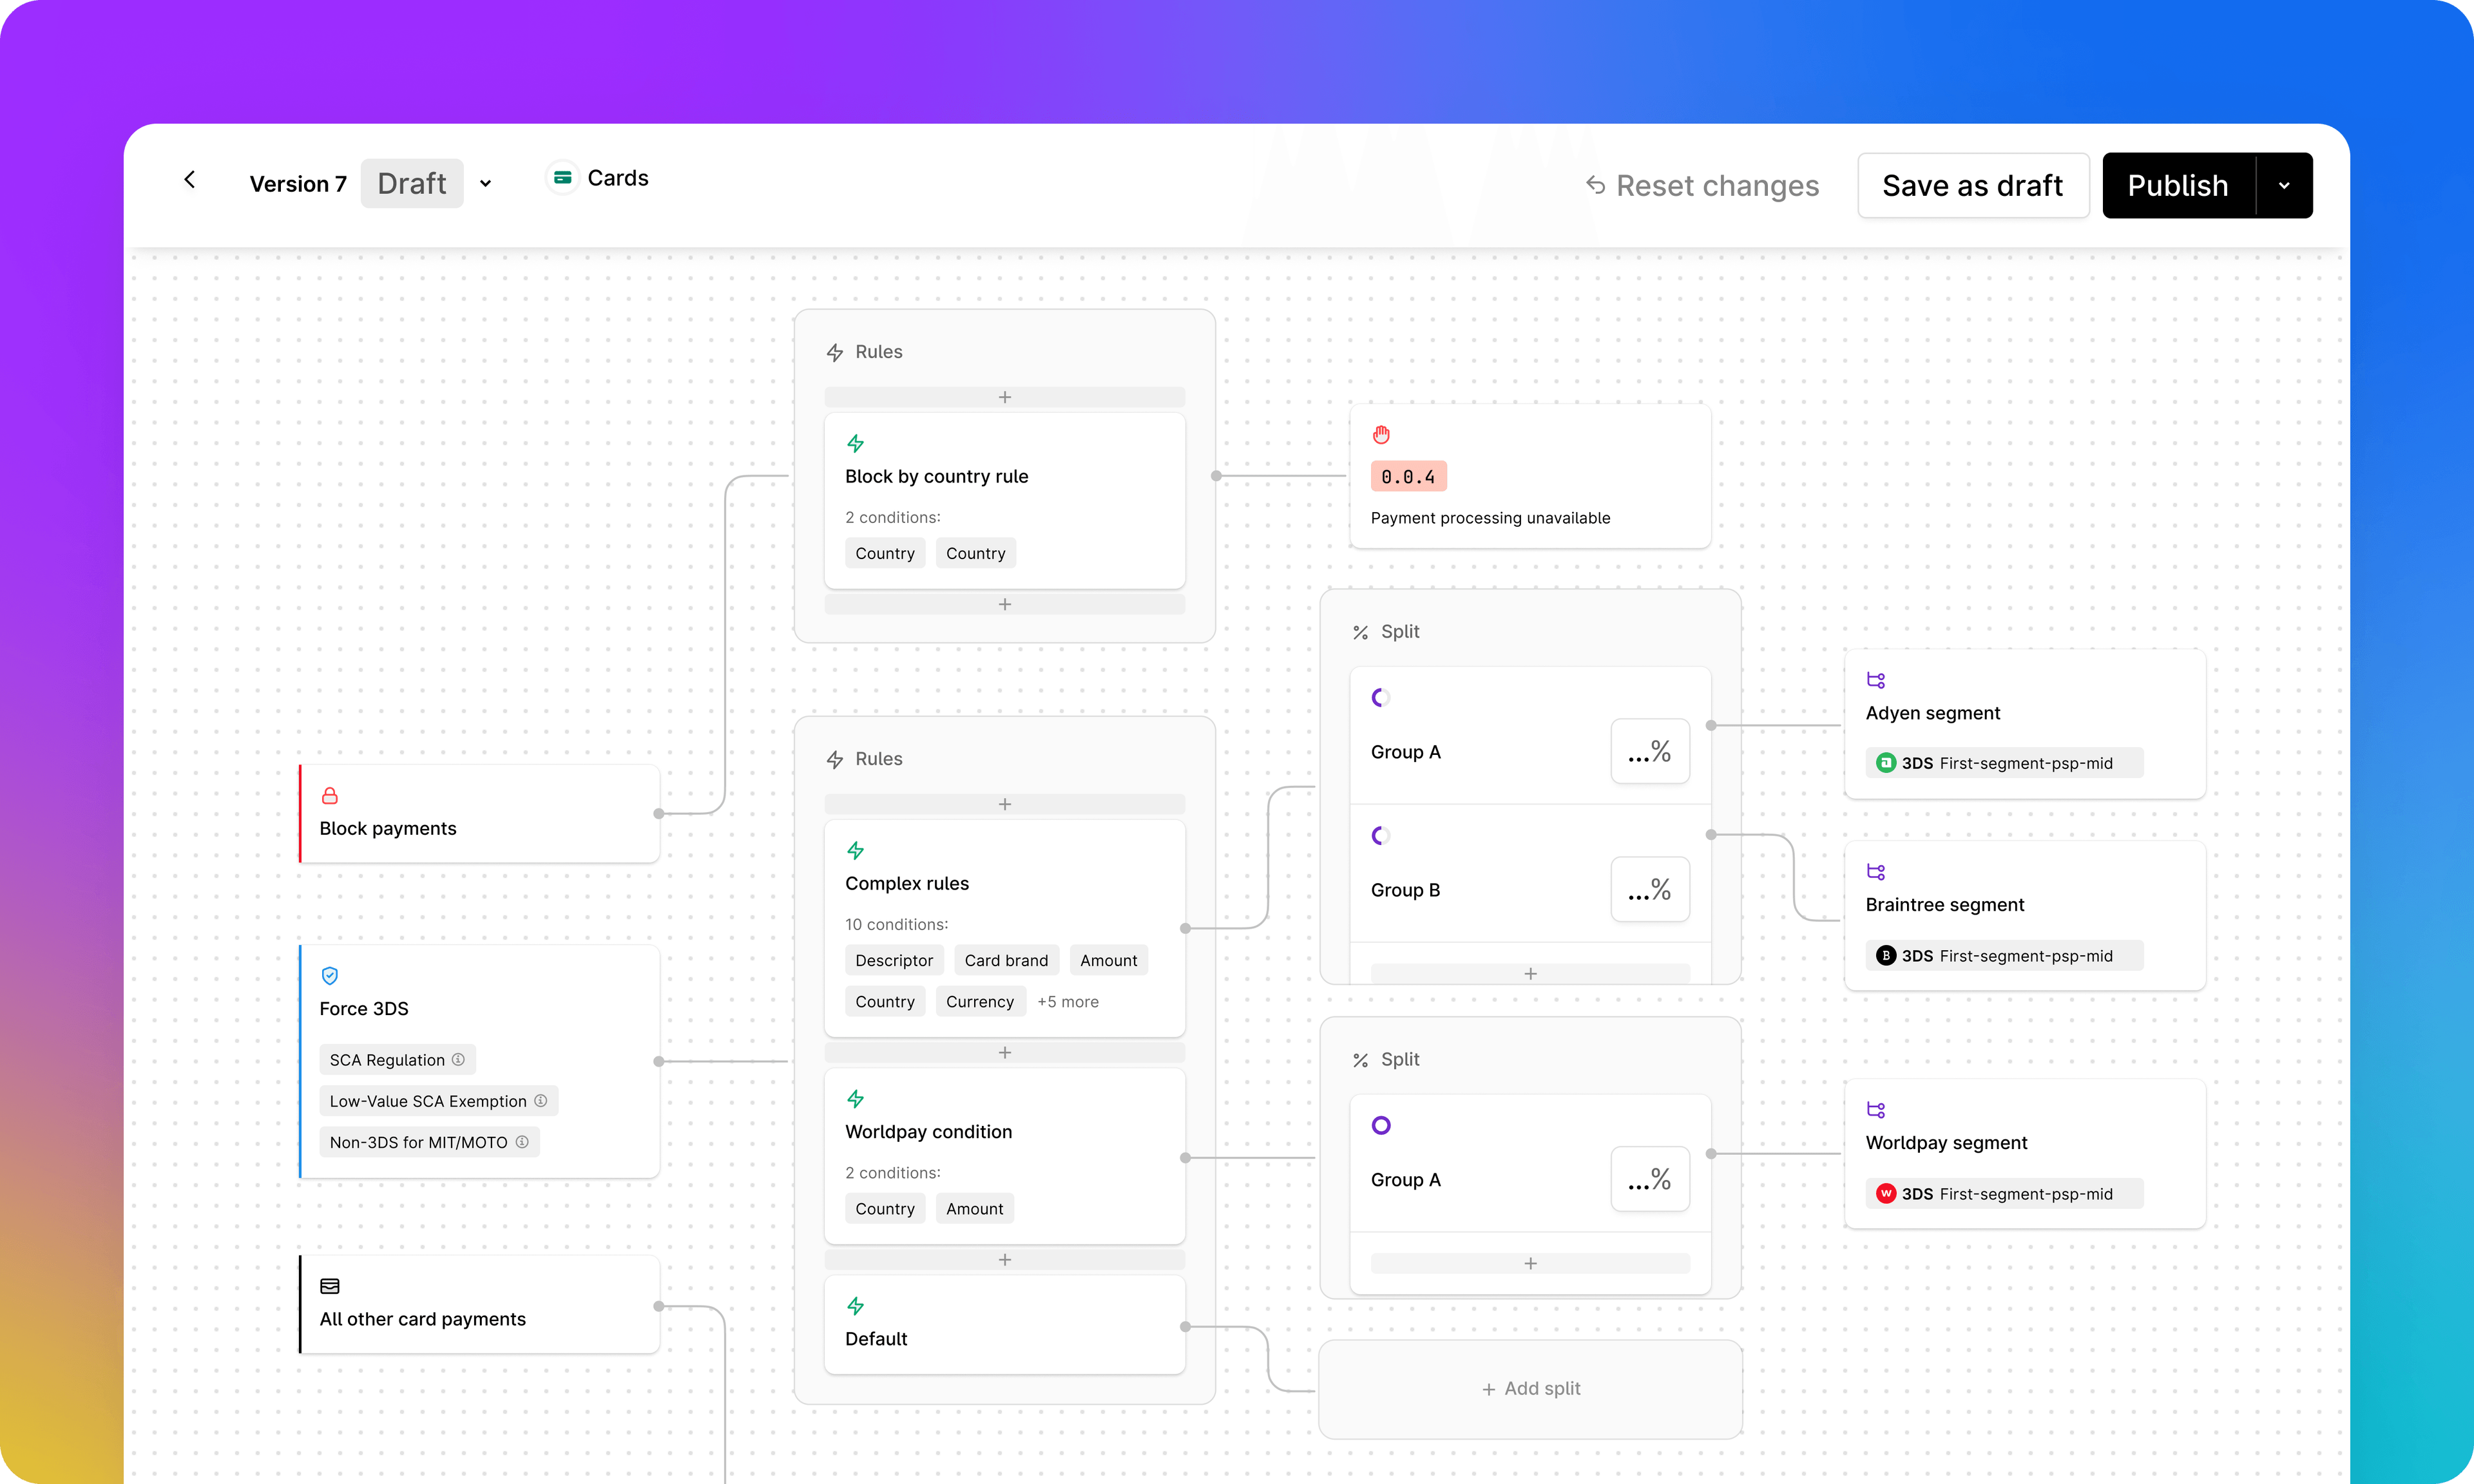Select the Group A radio circle in upper Split
Viewport: 2474px width, 1484px height.
click(1381, 697)
